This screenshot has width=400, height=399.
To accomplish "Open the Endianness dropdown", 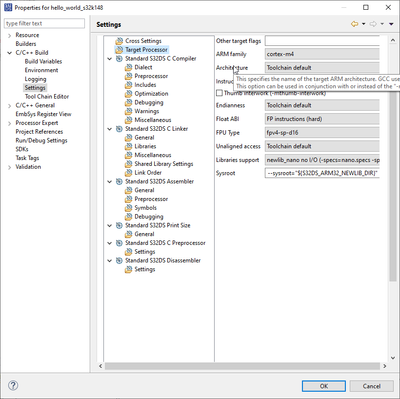I will pos(322,105).
